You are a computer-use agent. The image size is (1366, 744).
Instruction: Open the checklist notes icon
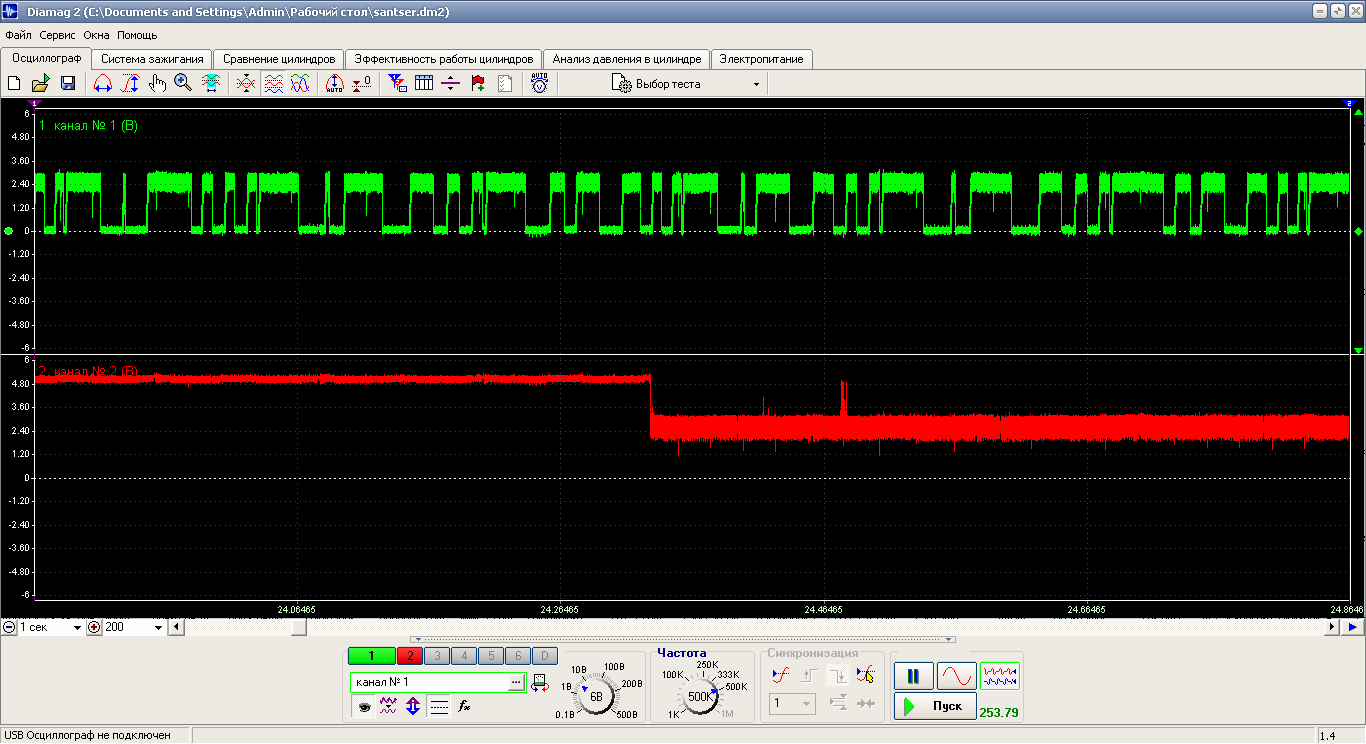(x=505, y=84)
